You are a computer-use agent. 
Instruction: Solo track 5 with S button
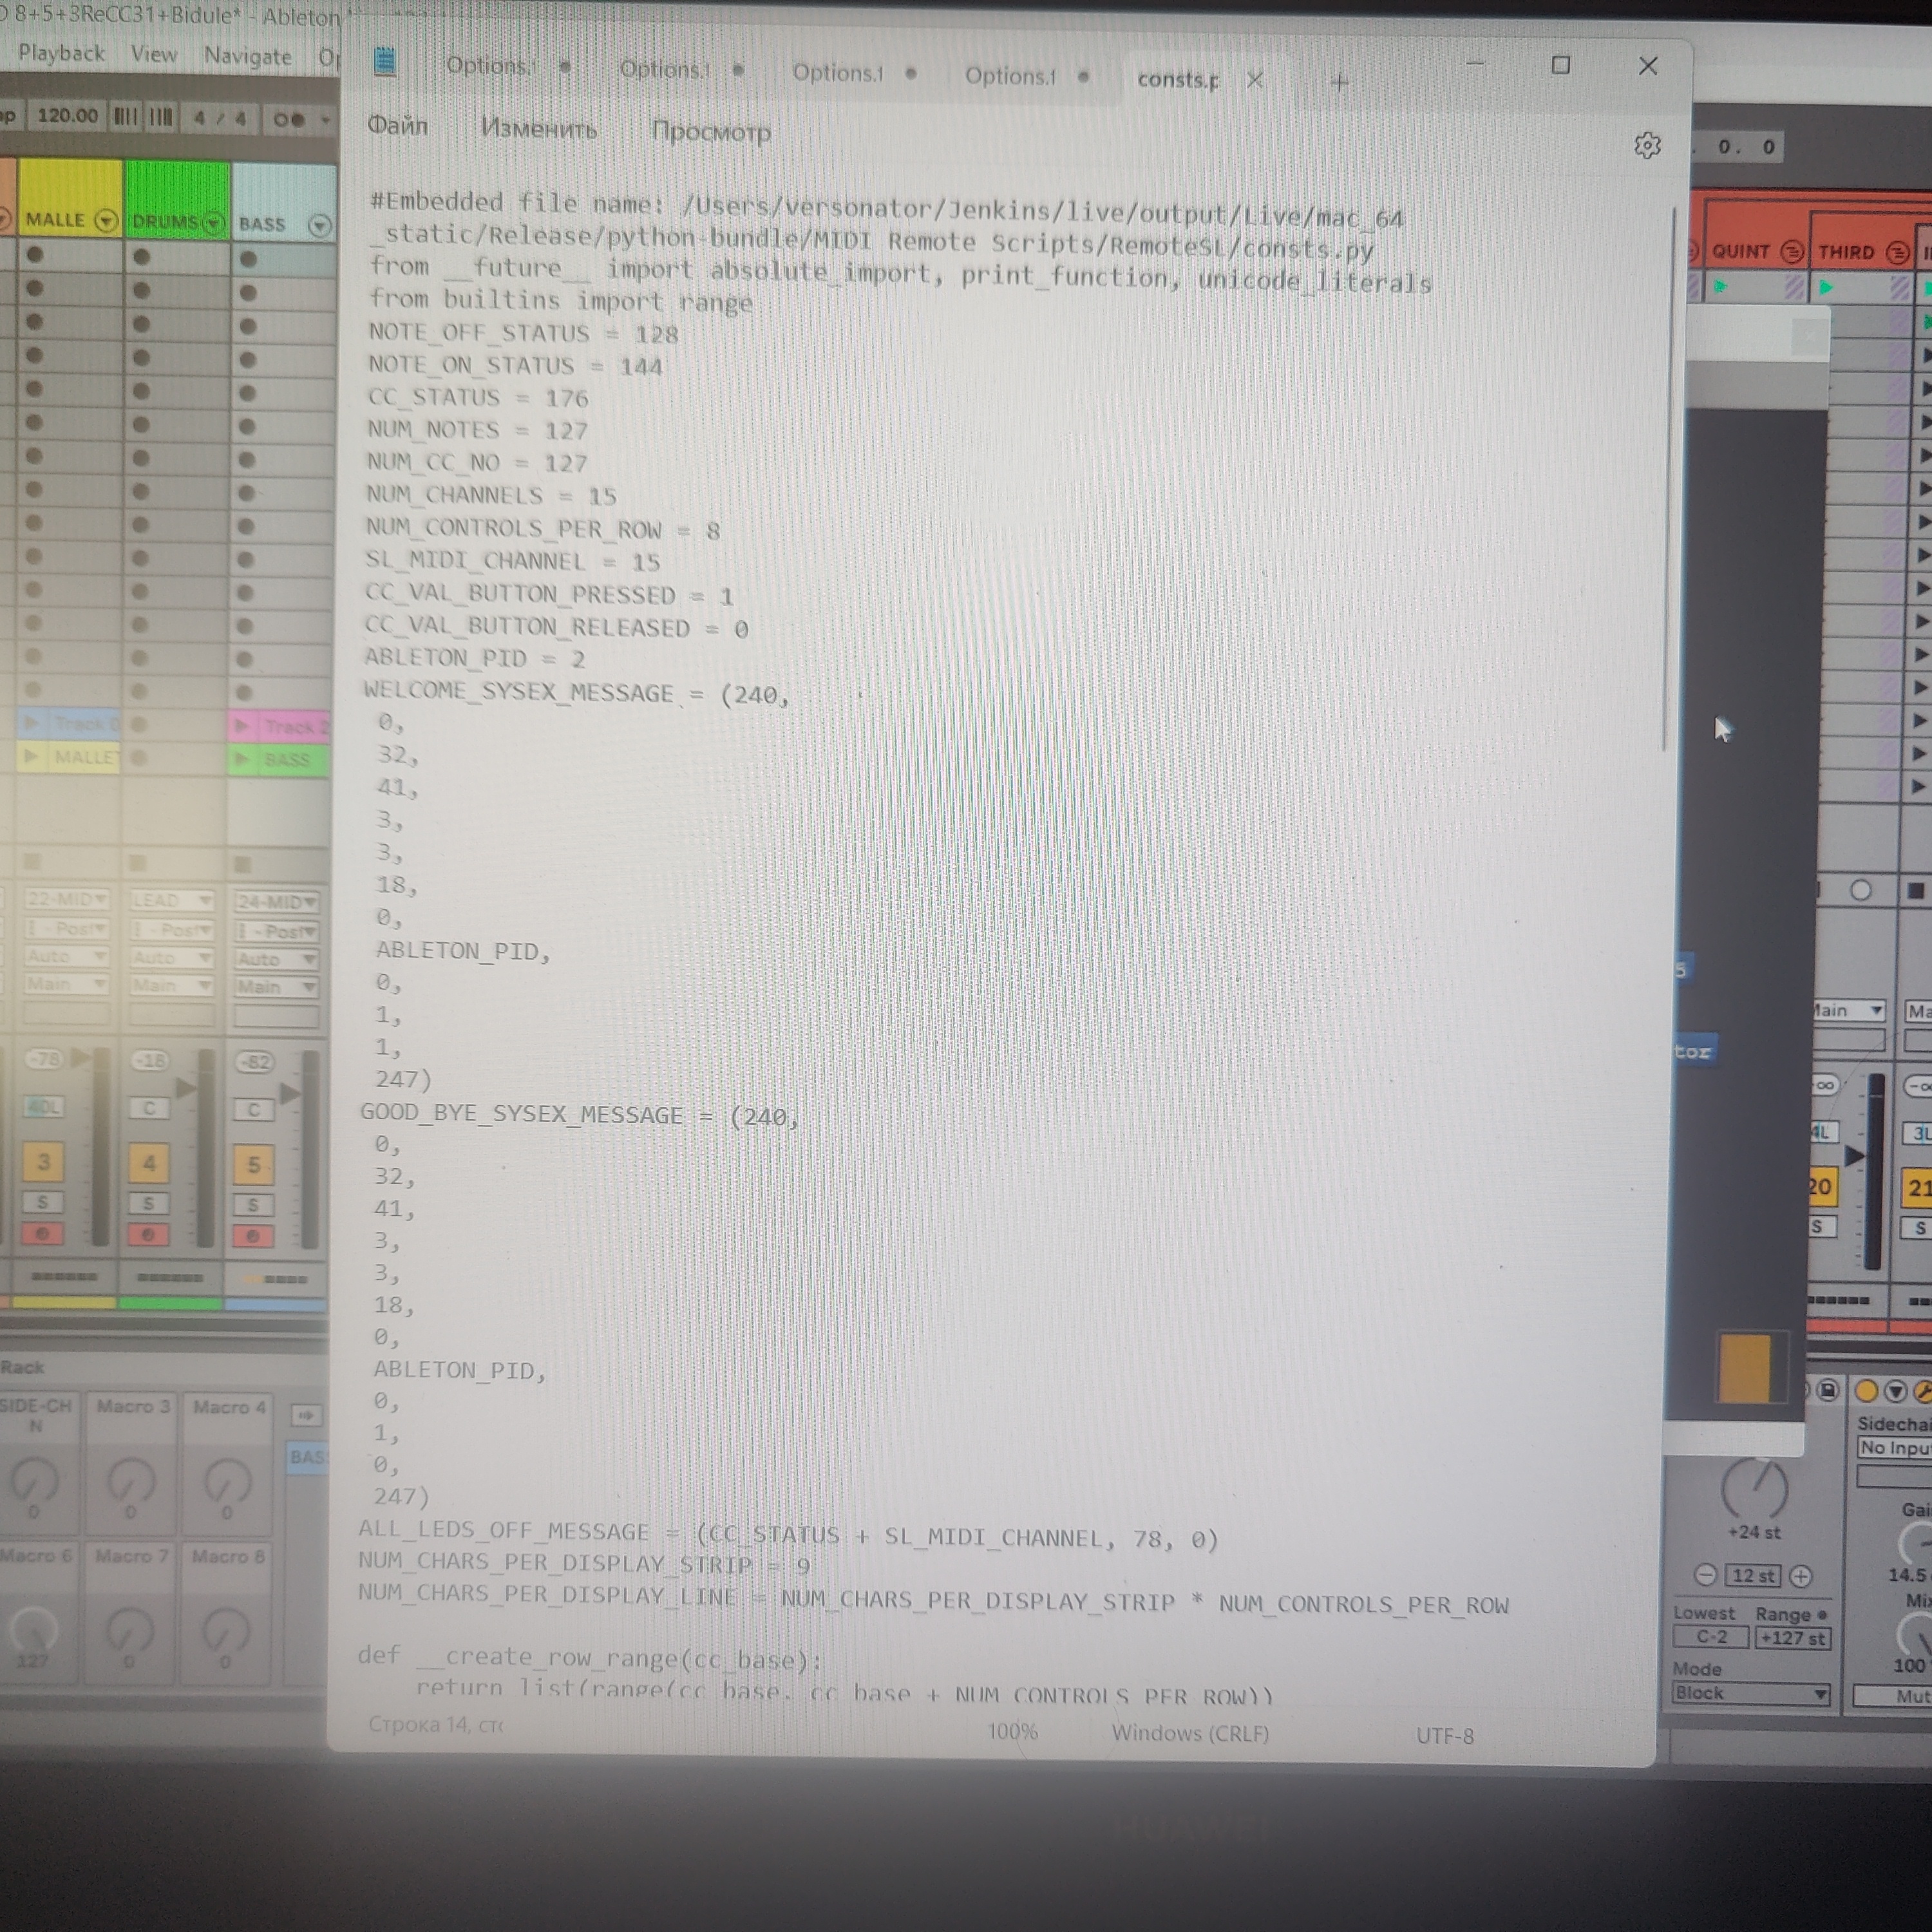(x=253, y=1205)
